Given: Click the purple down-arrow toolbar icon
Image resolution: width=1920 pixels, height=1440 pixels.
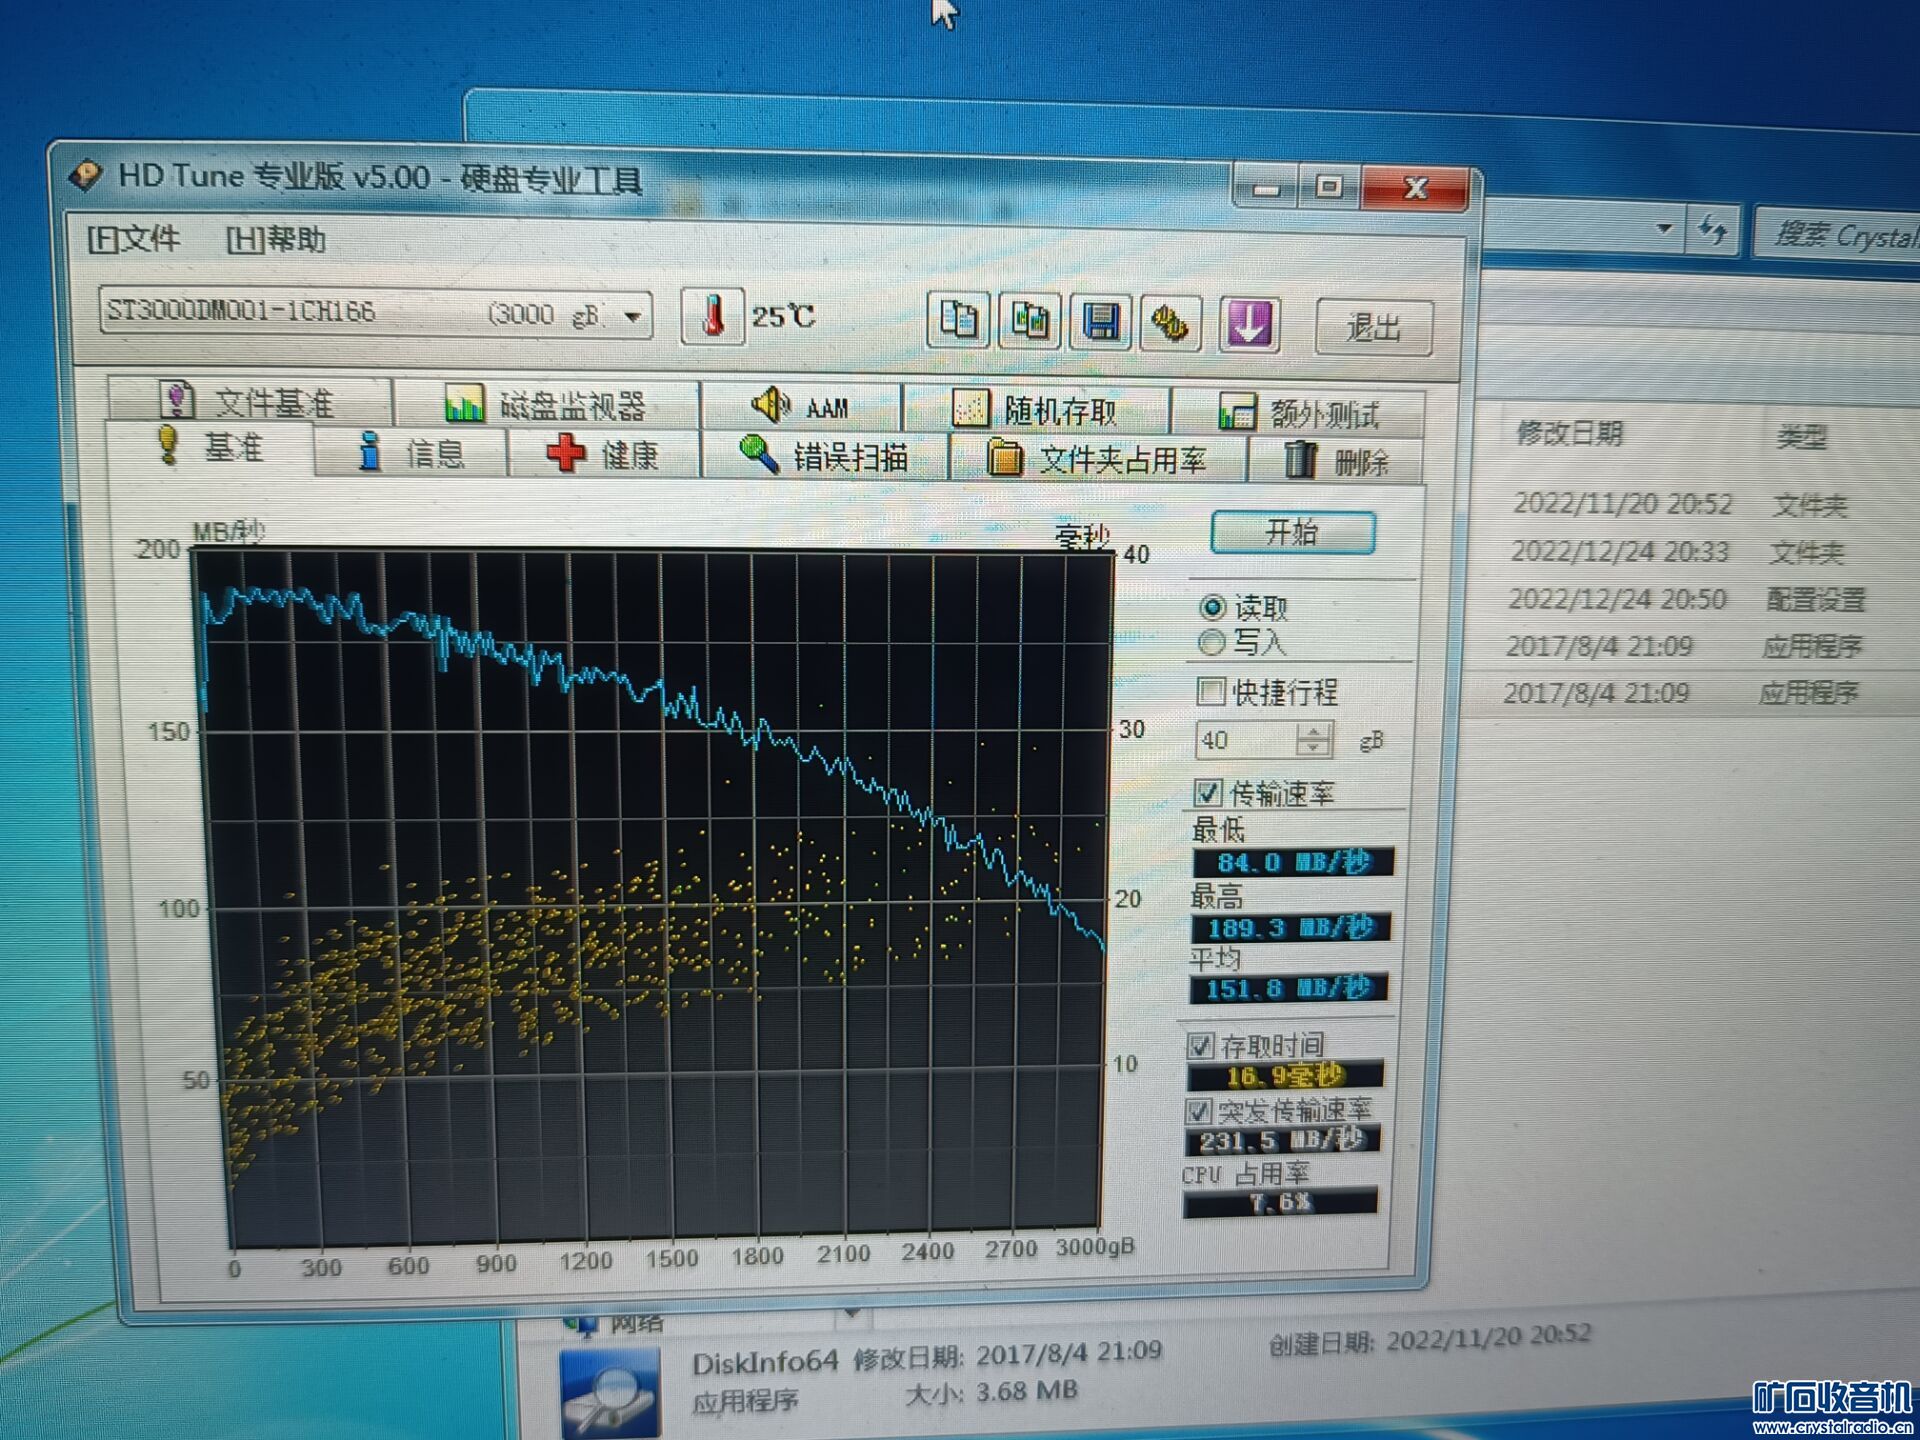Looking at the screenshot, I should 1249,325.
